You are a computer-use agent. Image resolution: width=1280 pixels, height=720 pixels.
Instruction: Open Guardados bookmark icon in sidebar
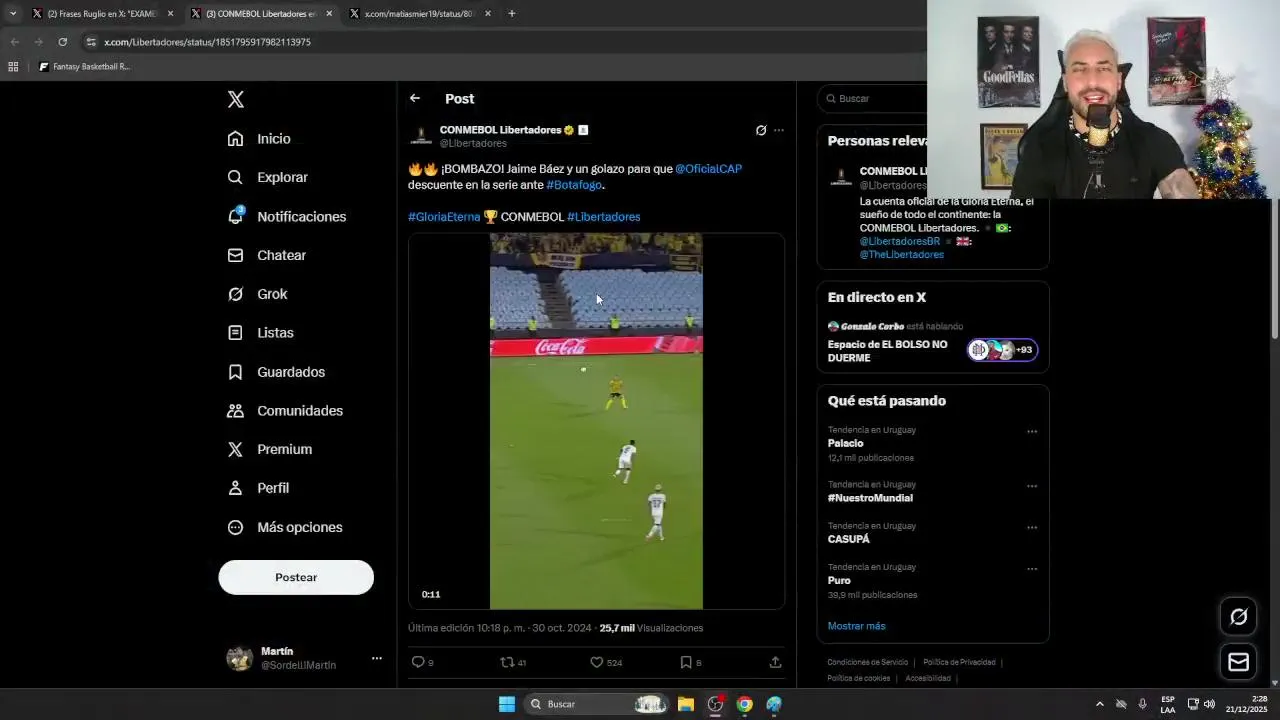coord(235,372)
